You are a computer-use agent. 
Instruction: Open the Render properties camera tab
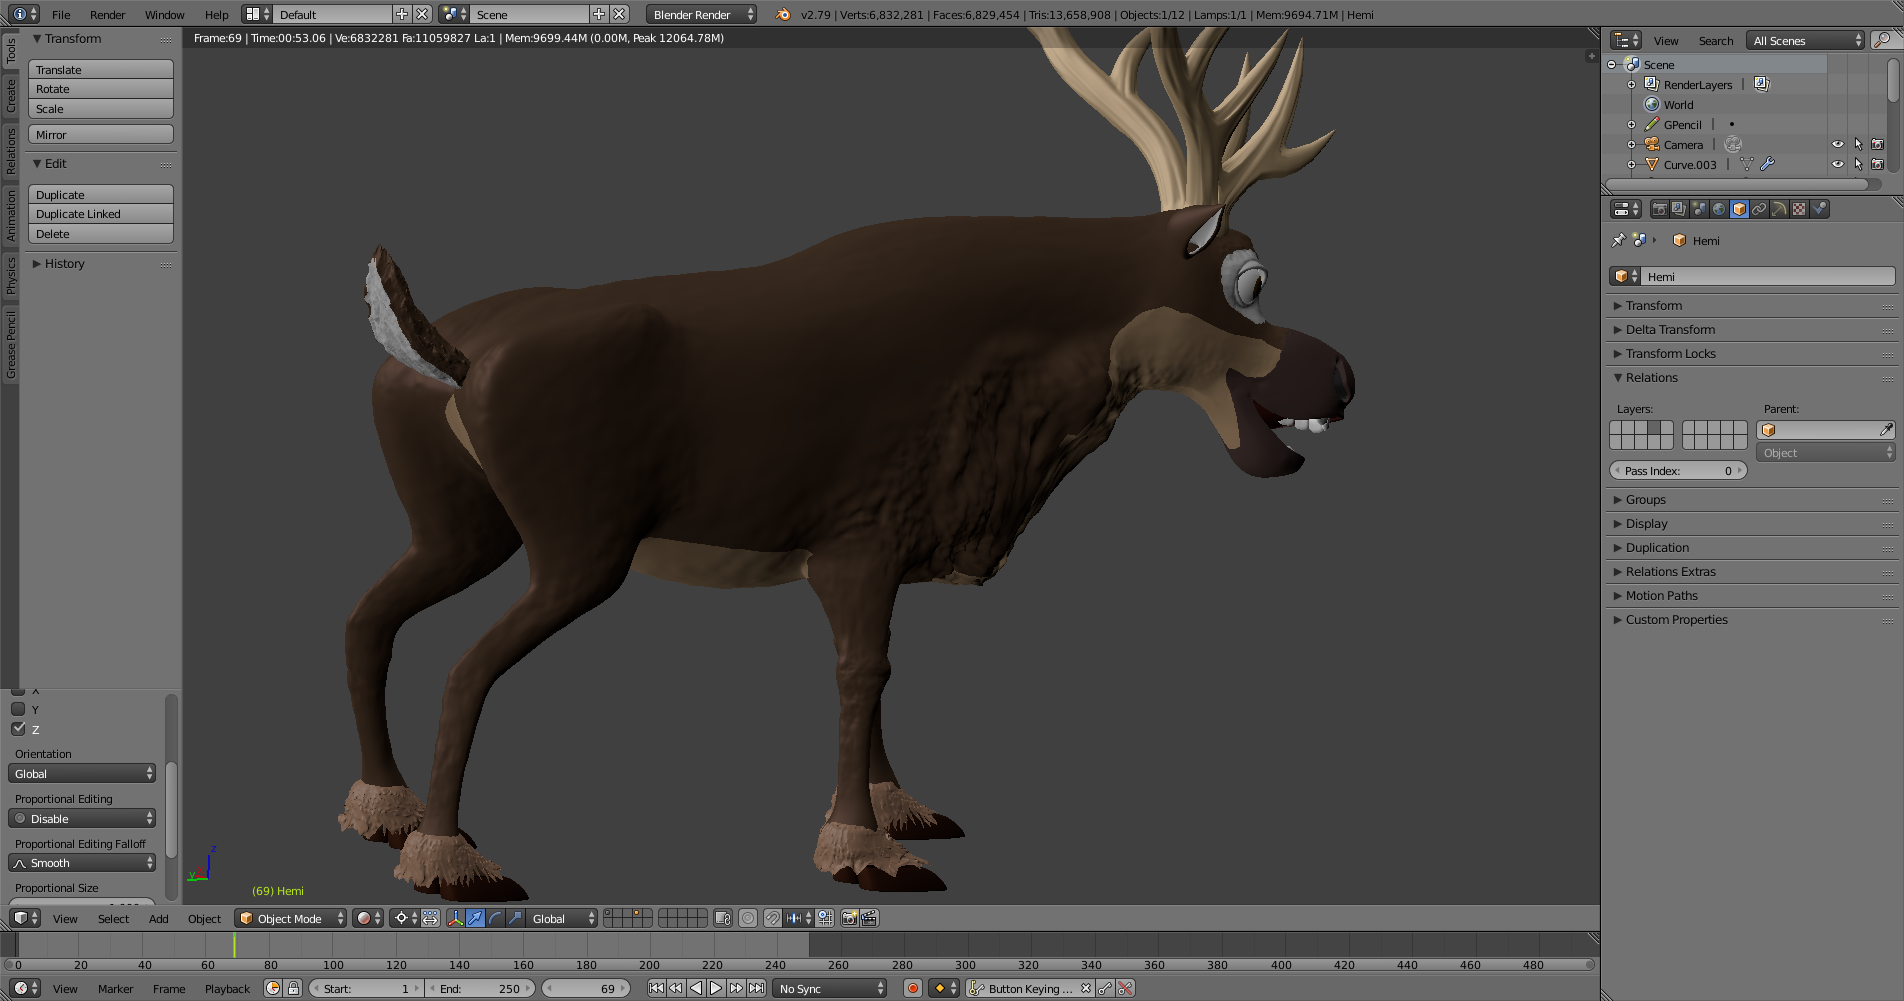pyautogui.click(x=1660, y=209)
